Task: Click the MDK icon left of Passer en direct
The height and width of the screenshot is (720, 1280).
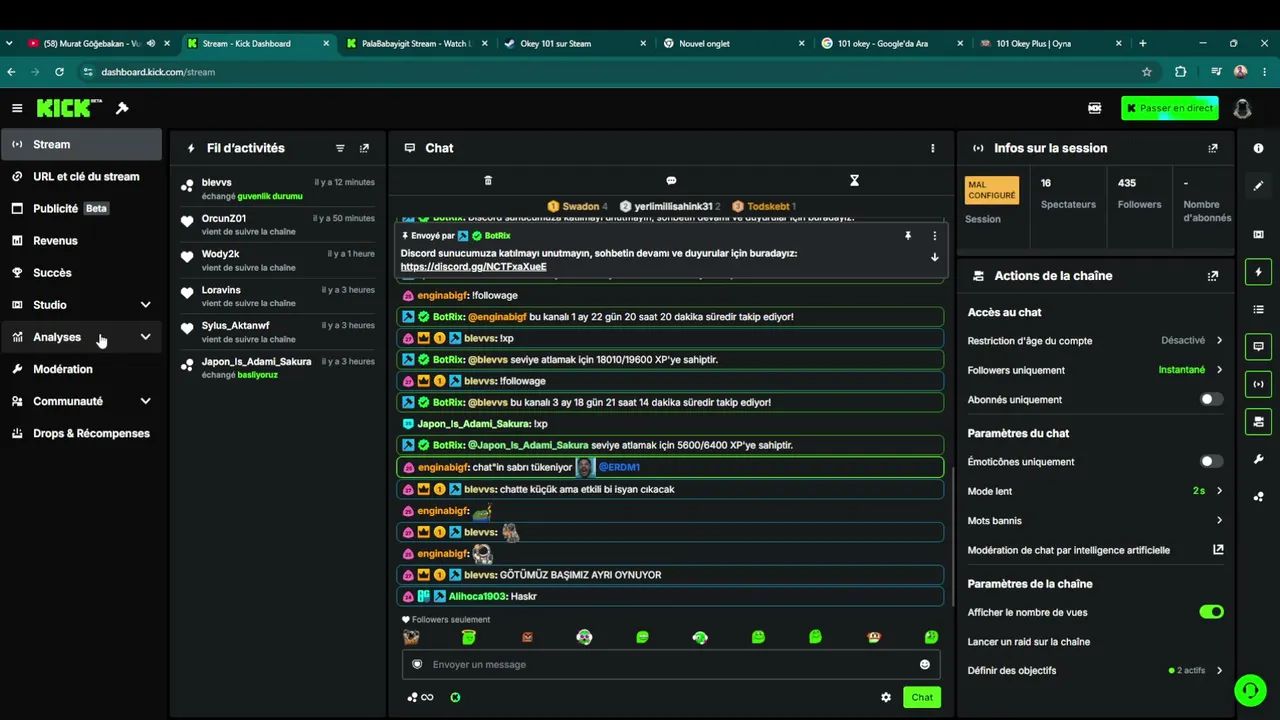Action: tap(1095, 108)
